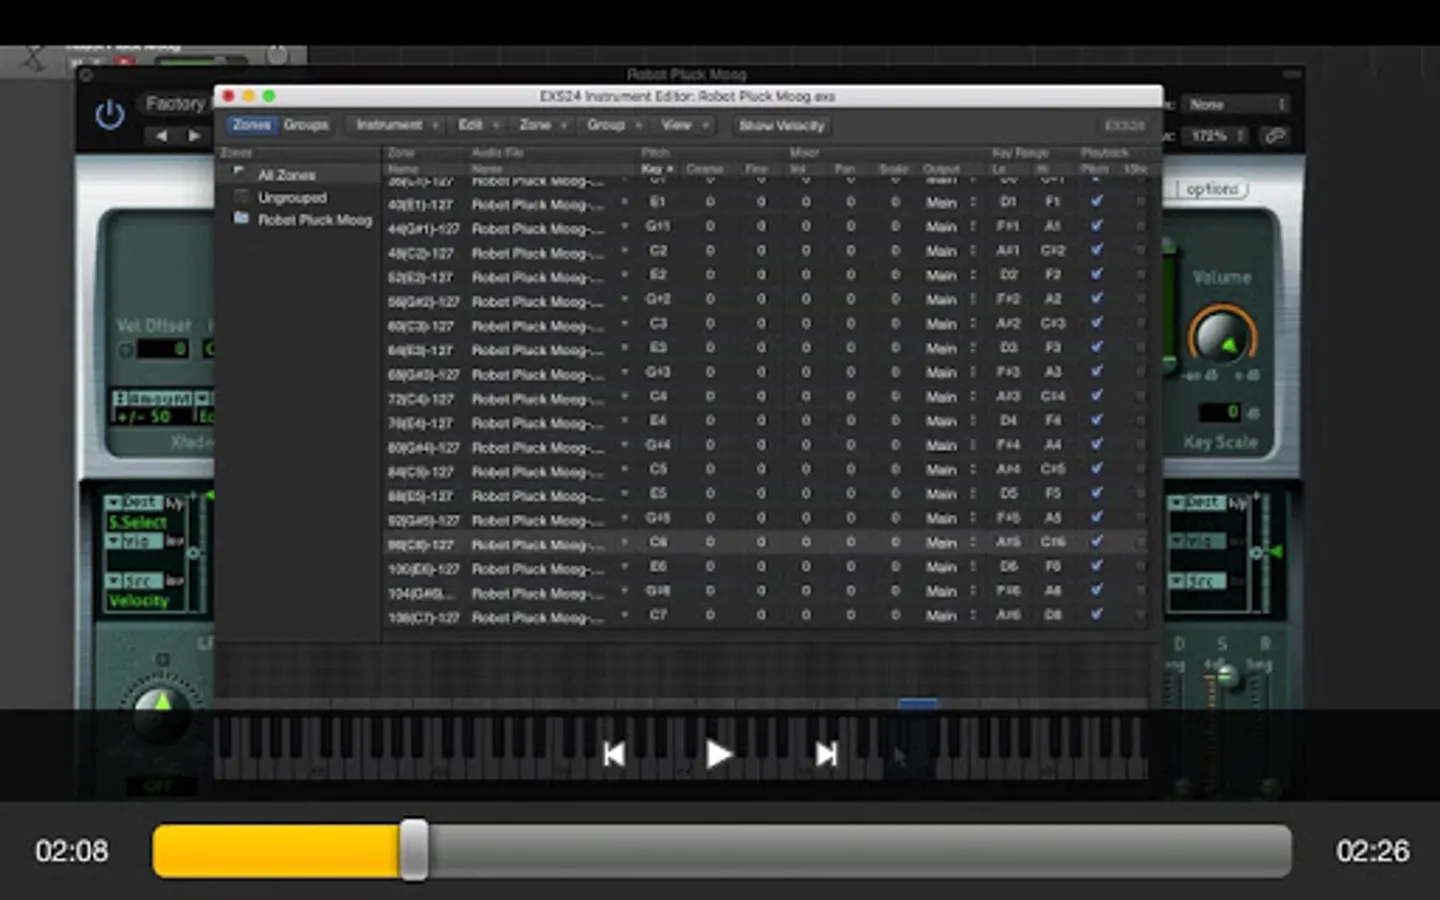Screen dimensions: 1440x900
Task: Select zone name 80(G#4)-127
Action: (x=423, y=447)
